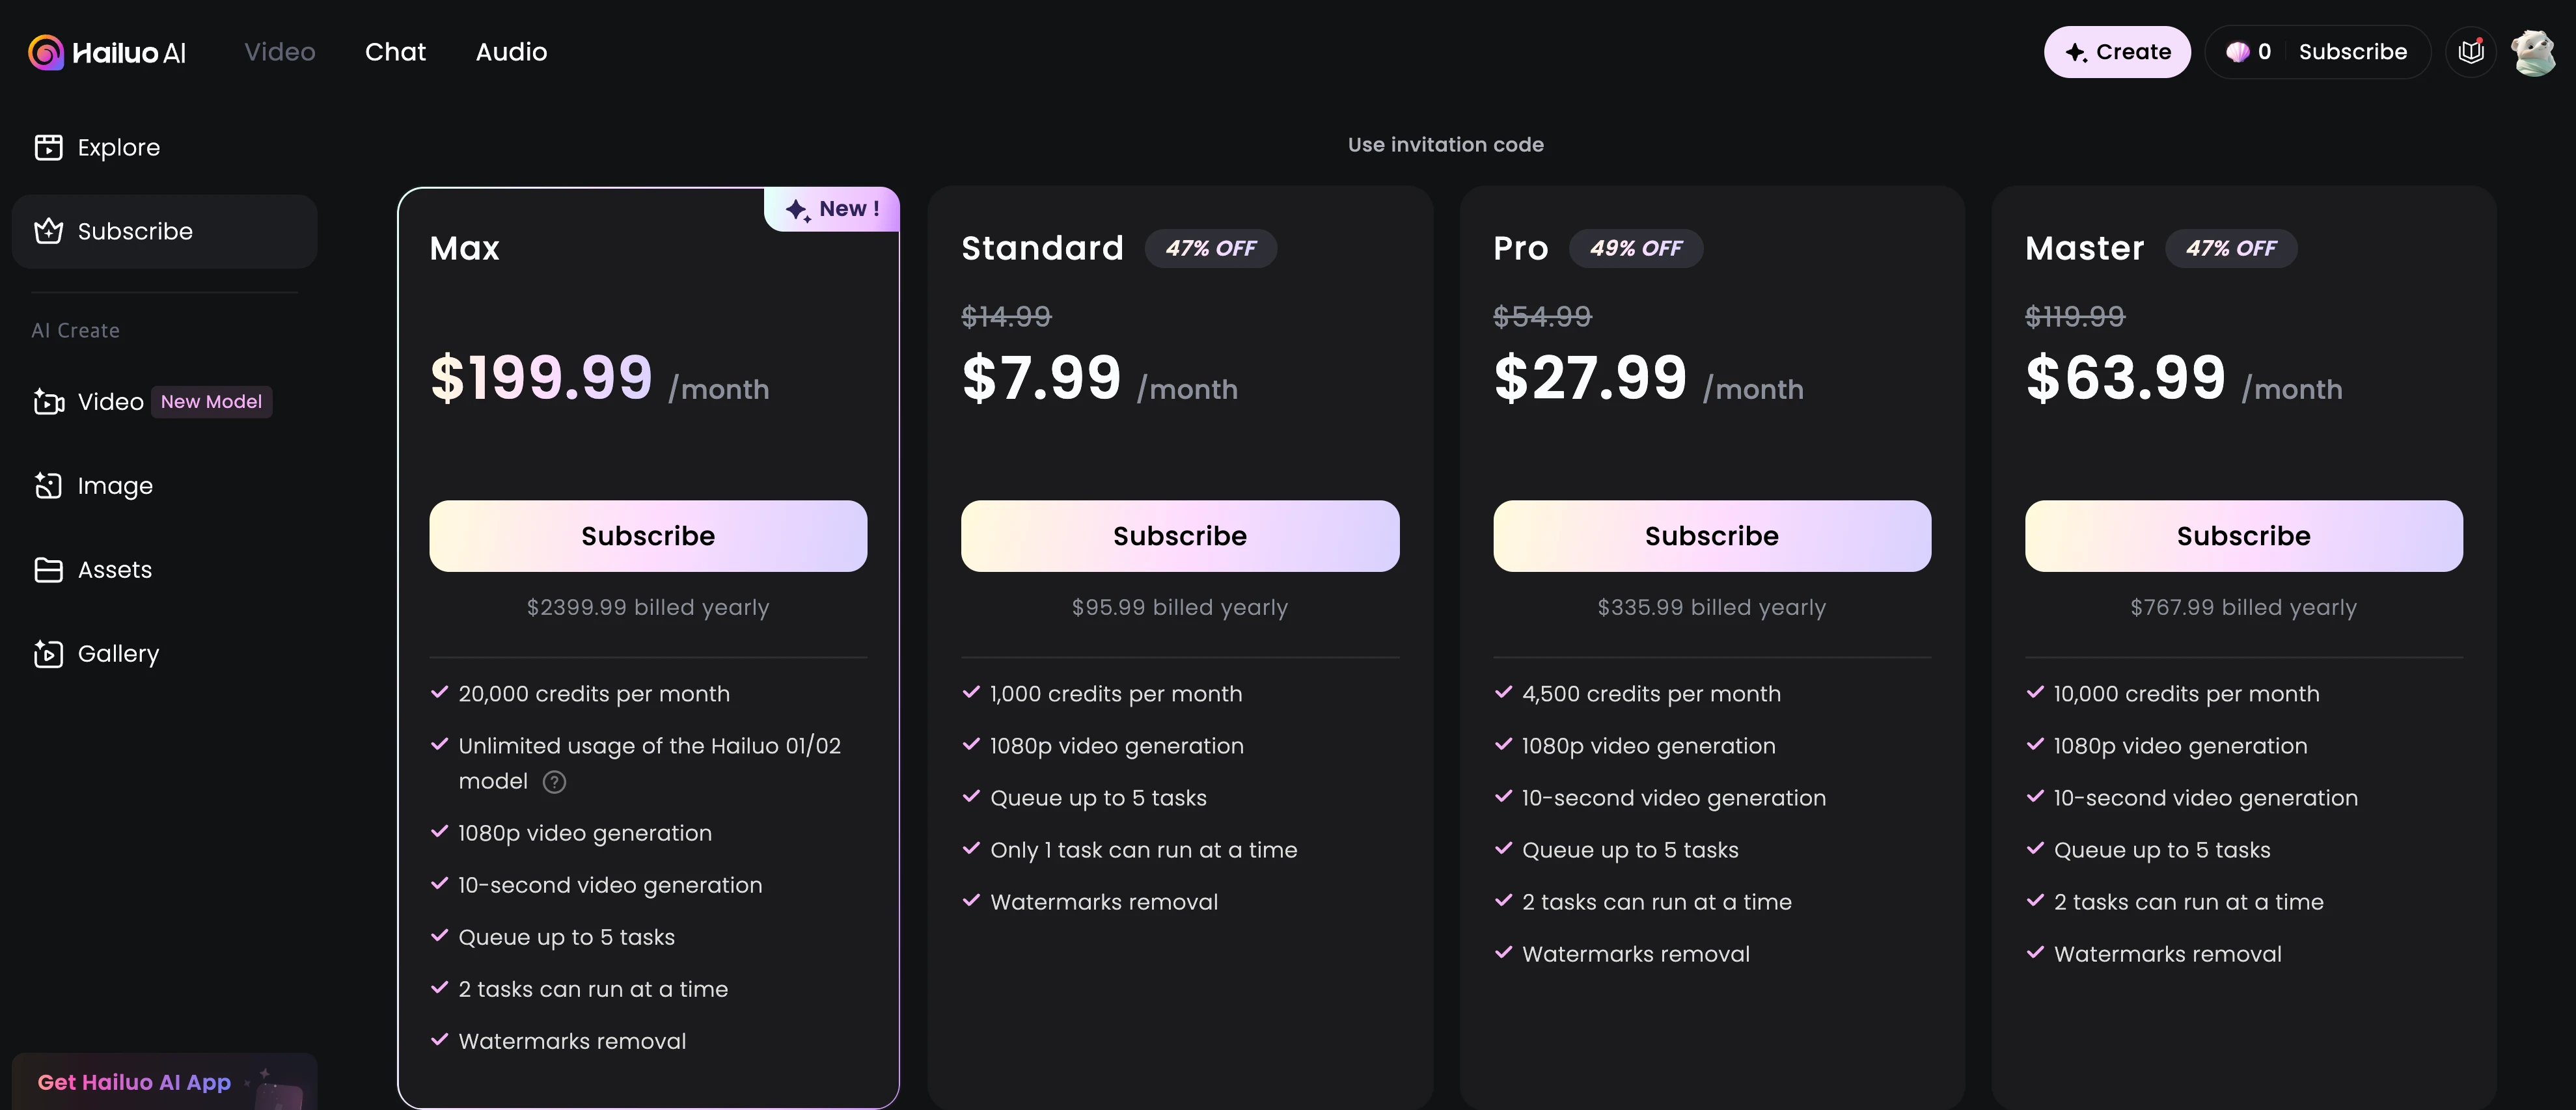Click the Use invitation code link
Viewport: 2576px width, 1110px height.
1446,145
